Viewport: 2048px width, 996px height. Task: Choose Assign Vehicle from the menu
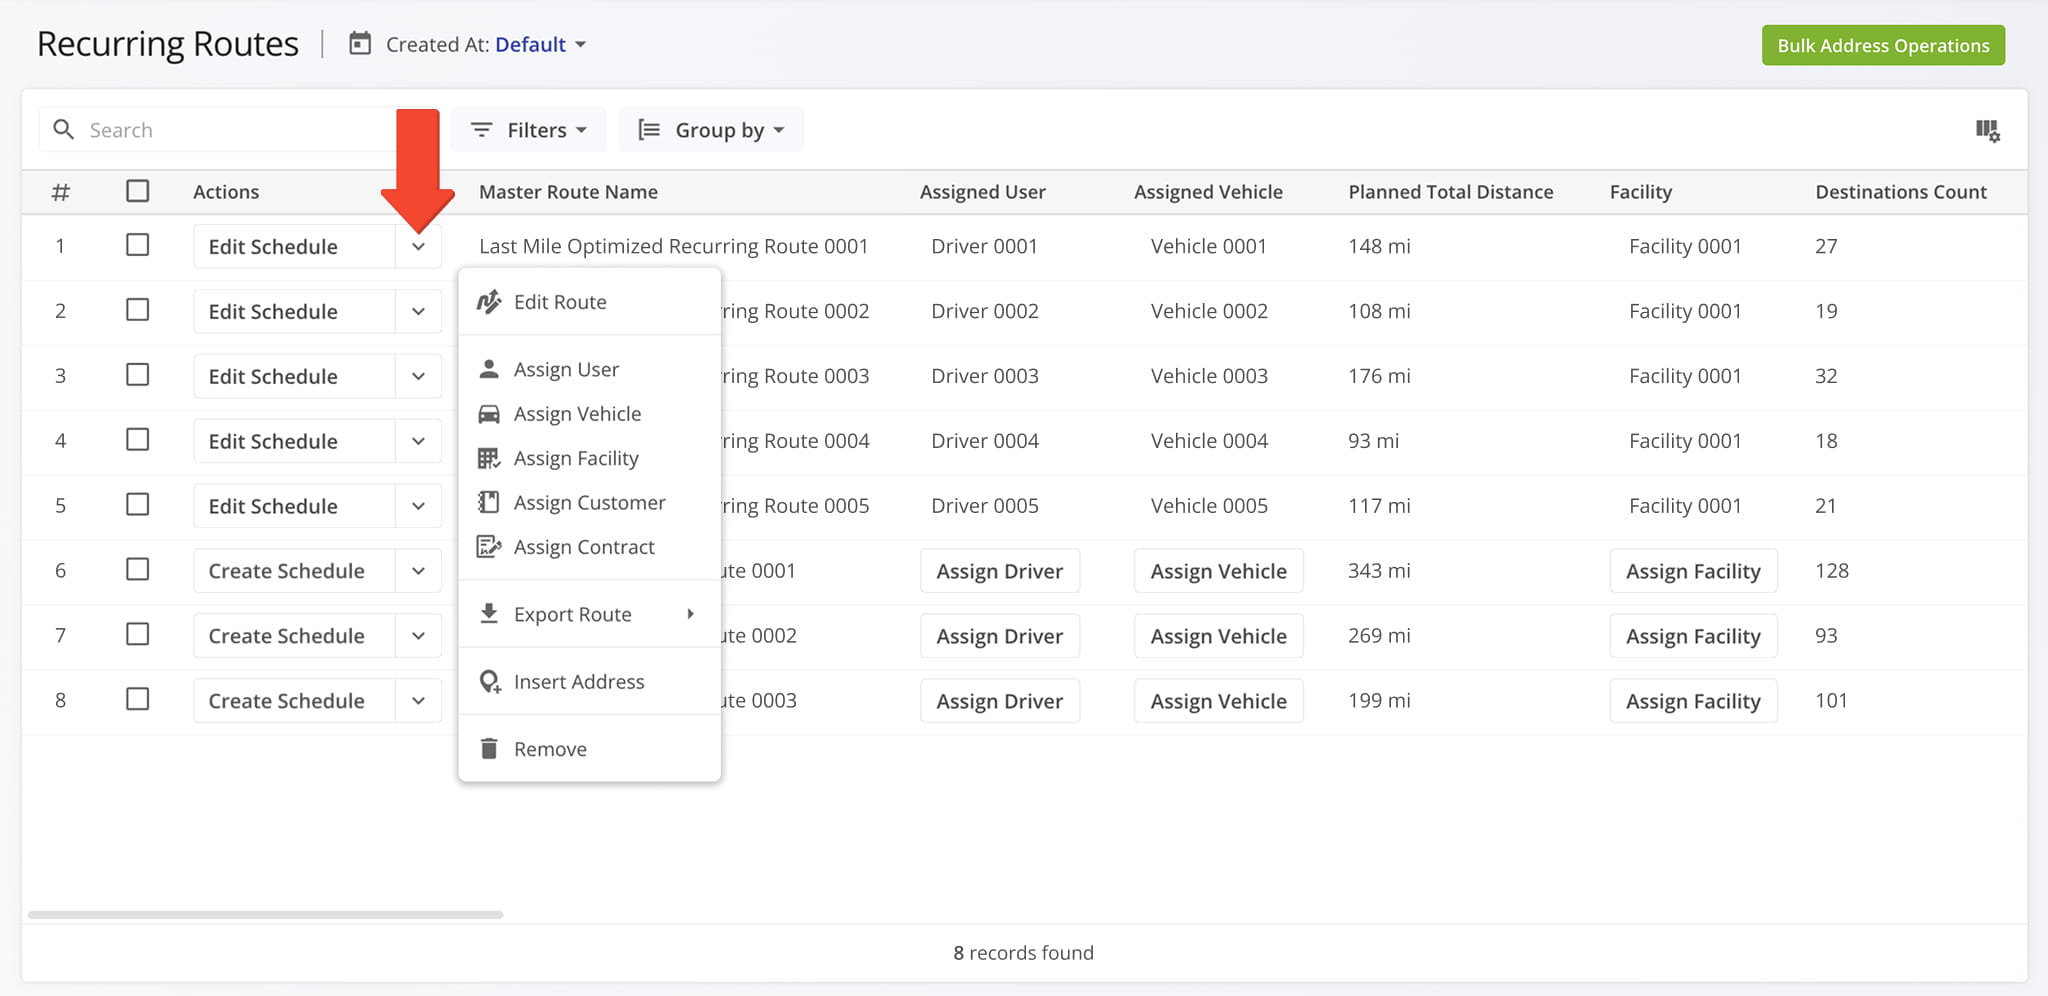click(589, 414)
